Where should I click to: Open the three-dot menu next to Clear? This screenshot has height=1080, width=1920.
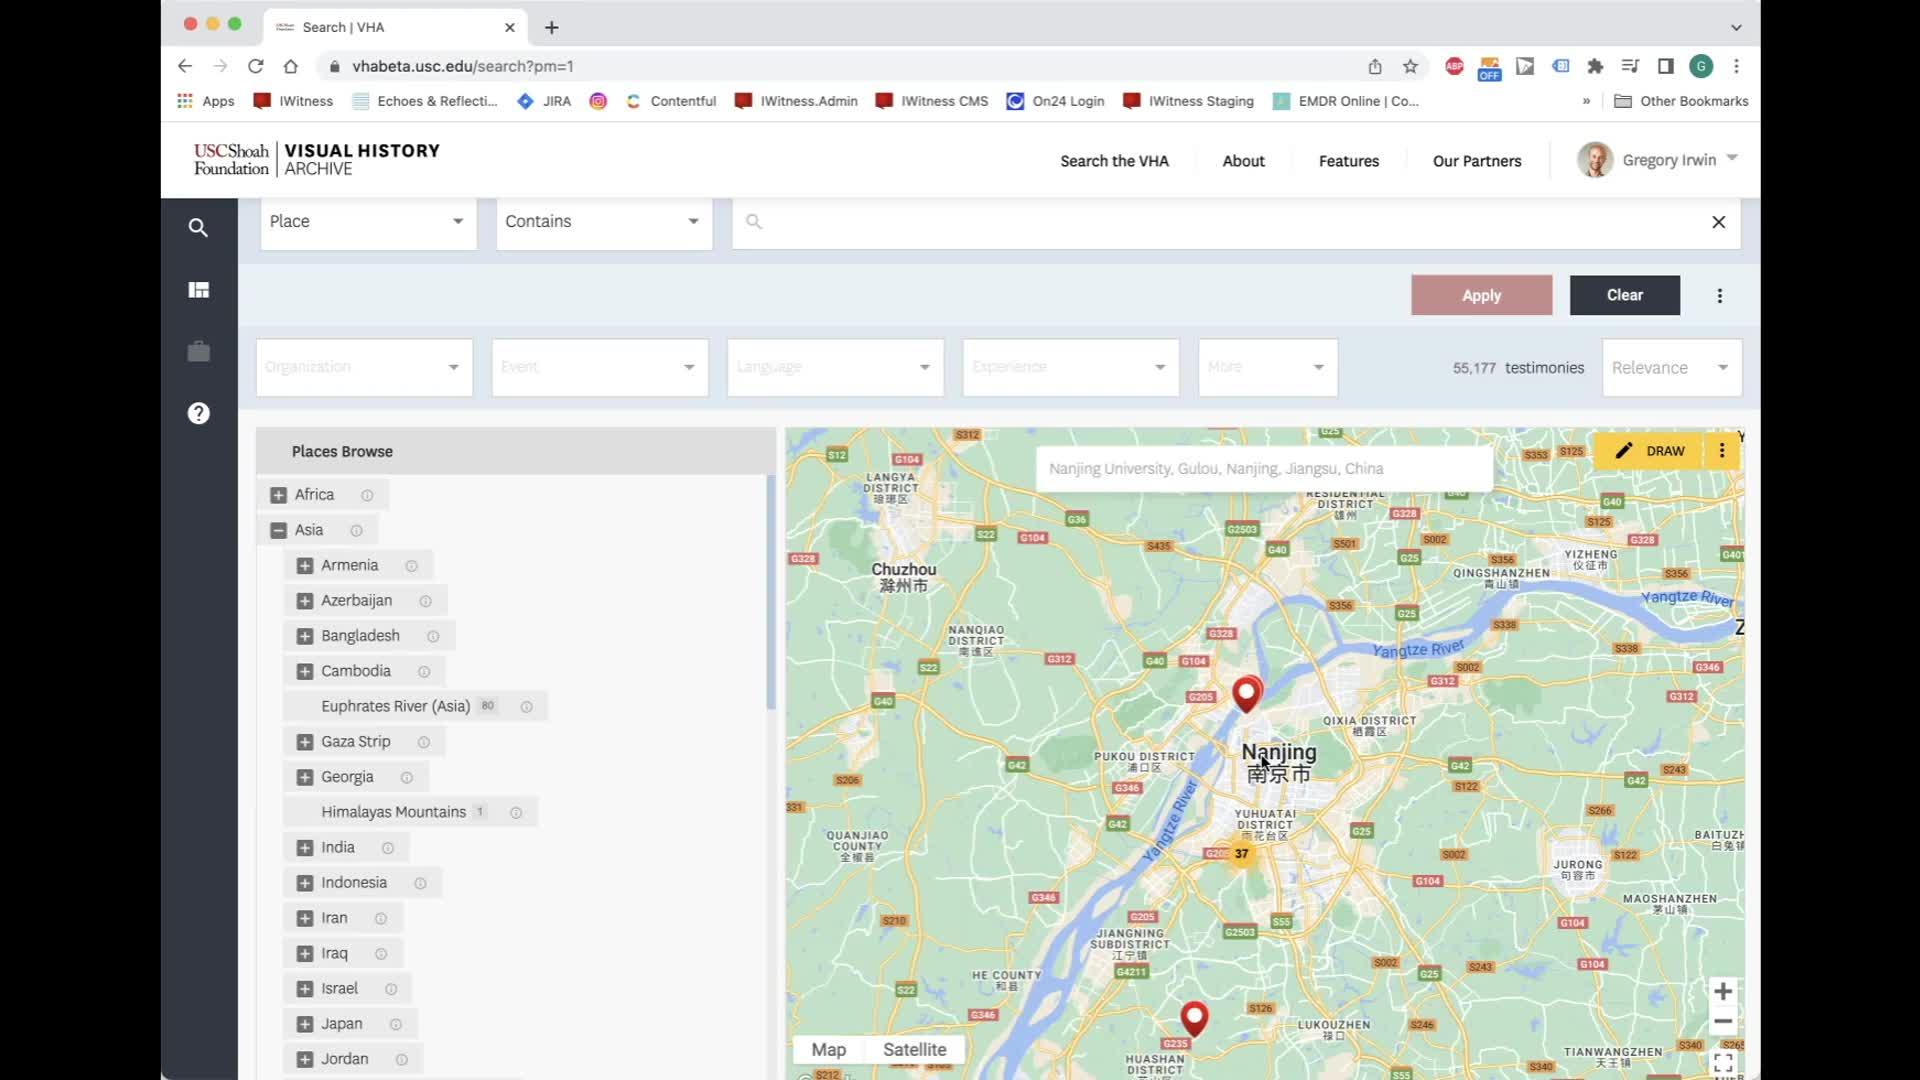click(x=1719, y=296)
